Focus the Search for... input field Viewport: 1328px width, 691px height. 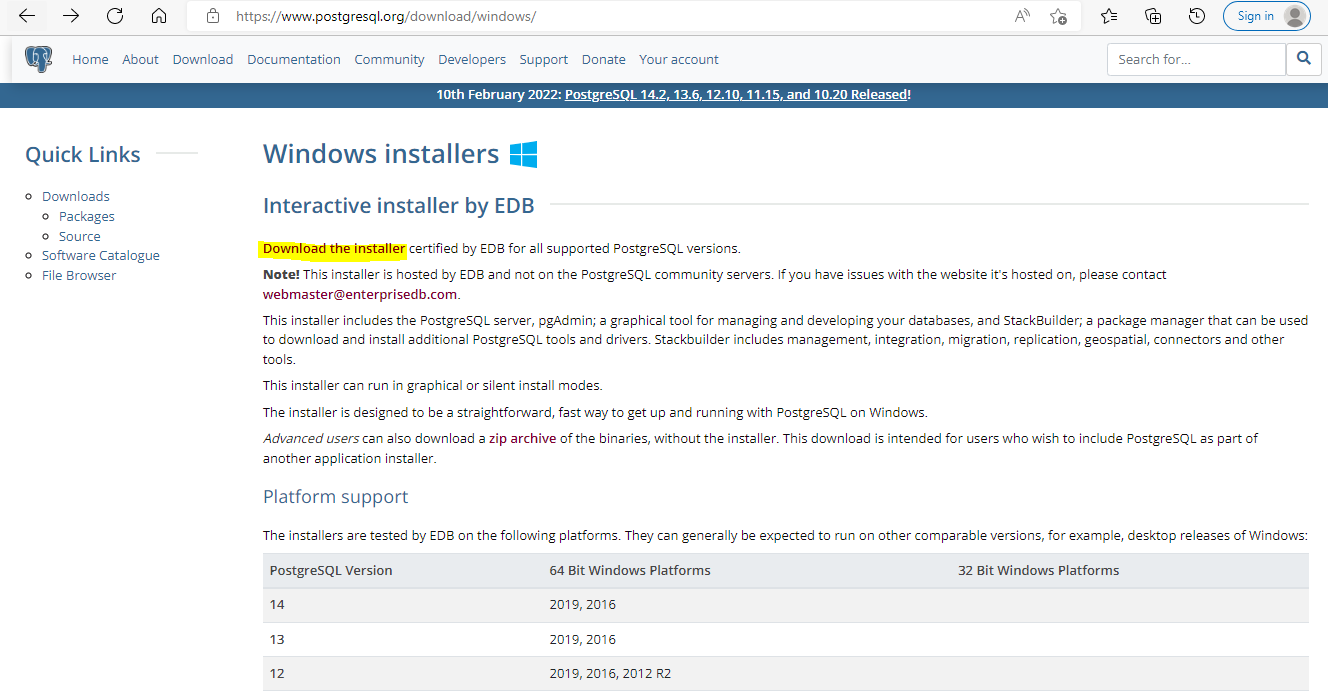(x=1195, y=59)
